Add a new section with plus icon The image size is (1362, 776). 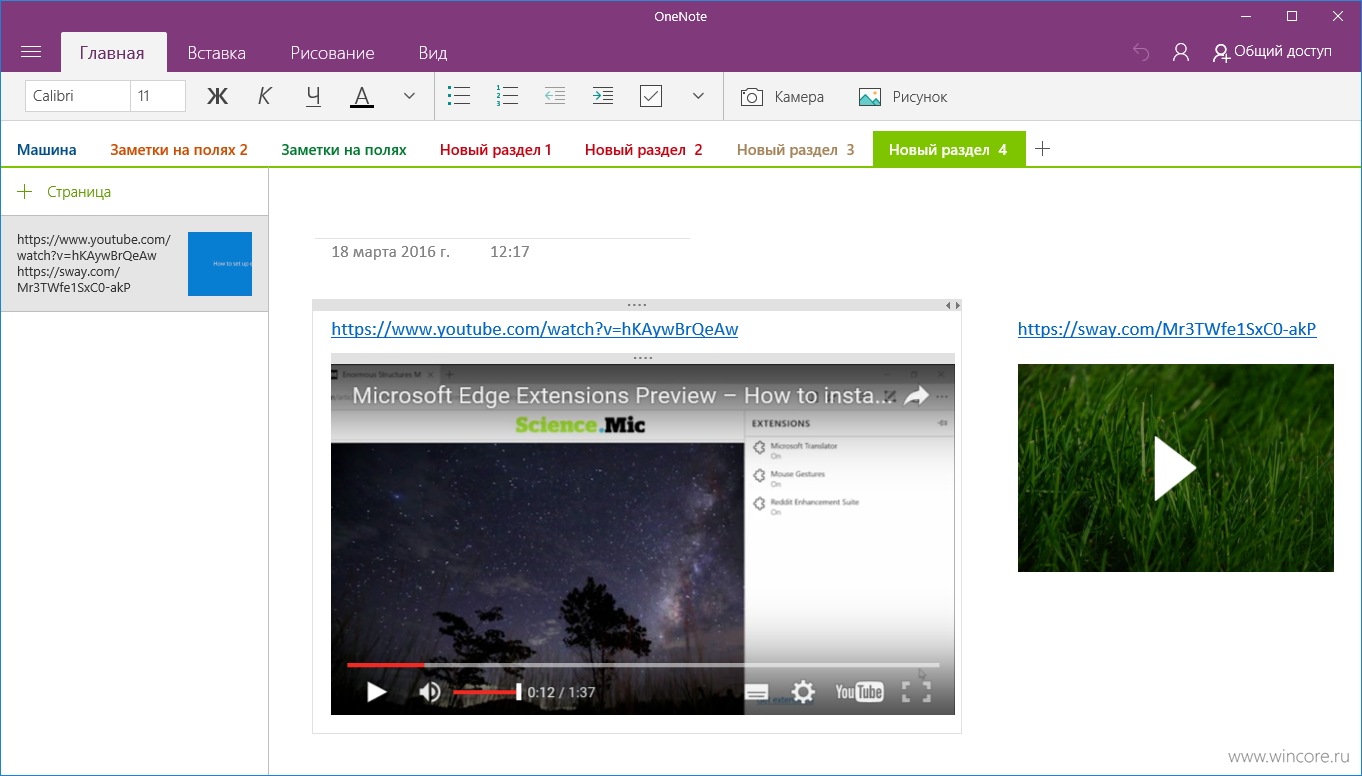click(1042, 149)
